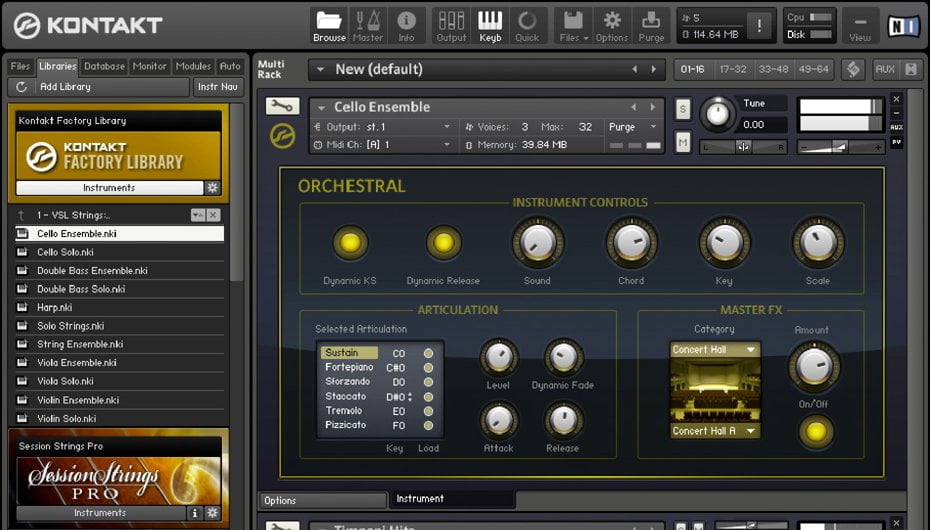Mute the Cello Ensemble instrument
This screenshot has width=930, height=530.
[x=683, y=142]
